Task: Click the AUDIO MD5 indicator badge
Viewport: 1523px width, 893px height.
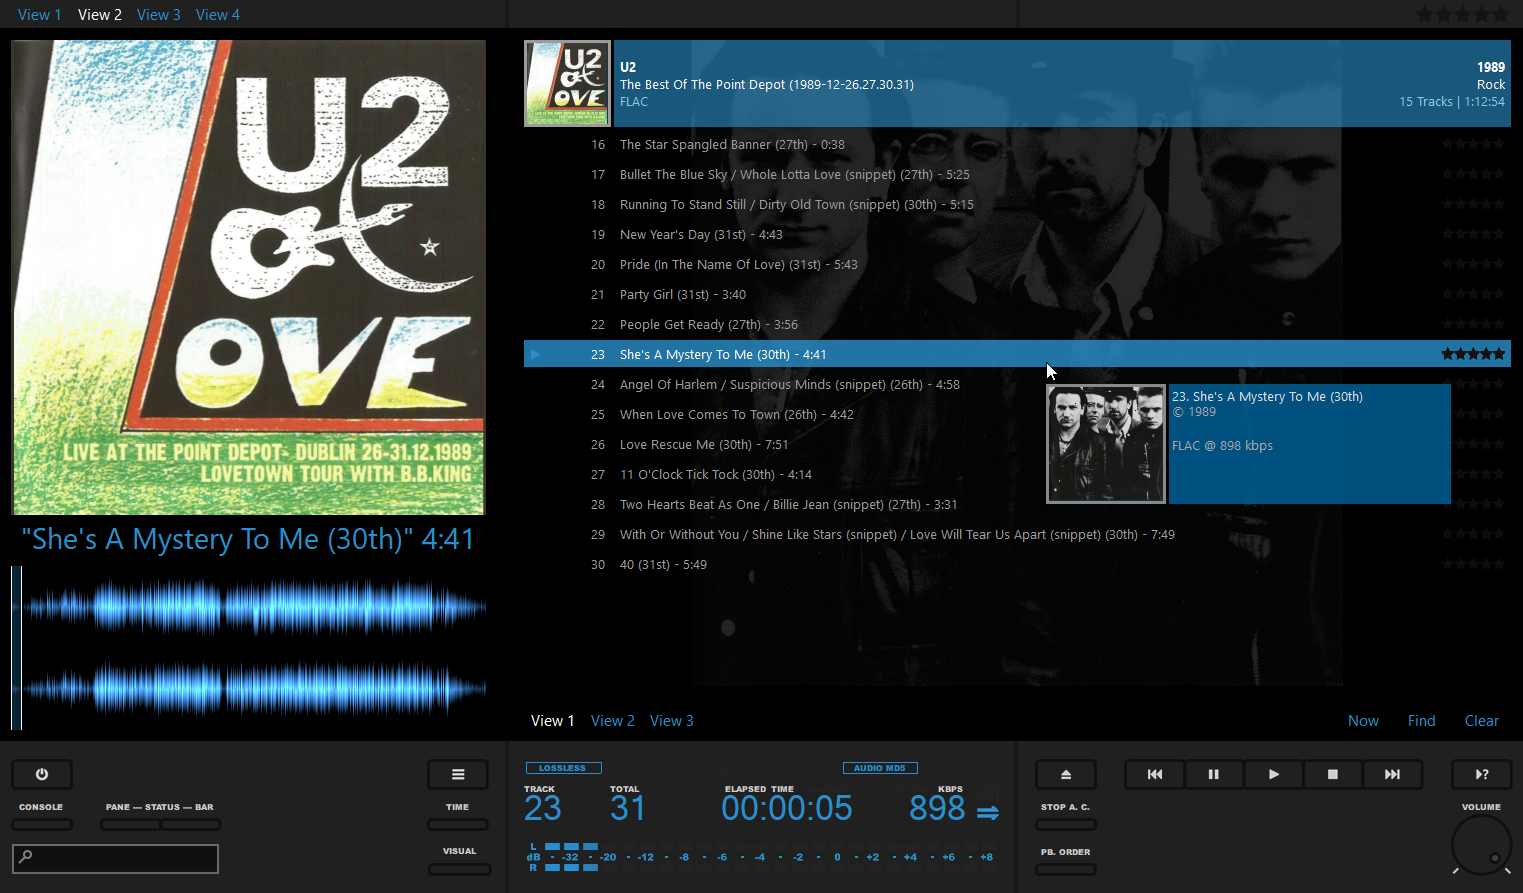Action: point(880,768)
